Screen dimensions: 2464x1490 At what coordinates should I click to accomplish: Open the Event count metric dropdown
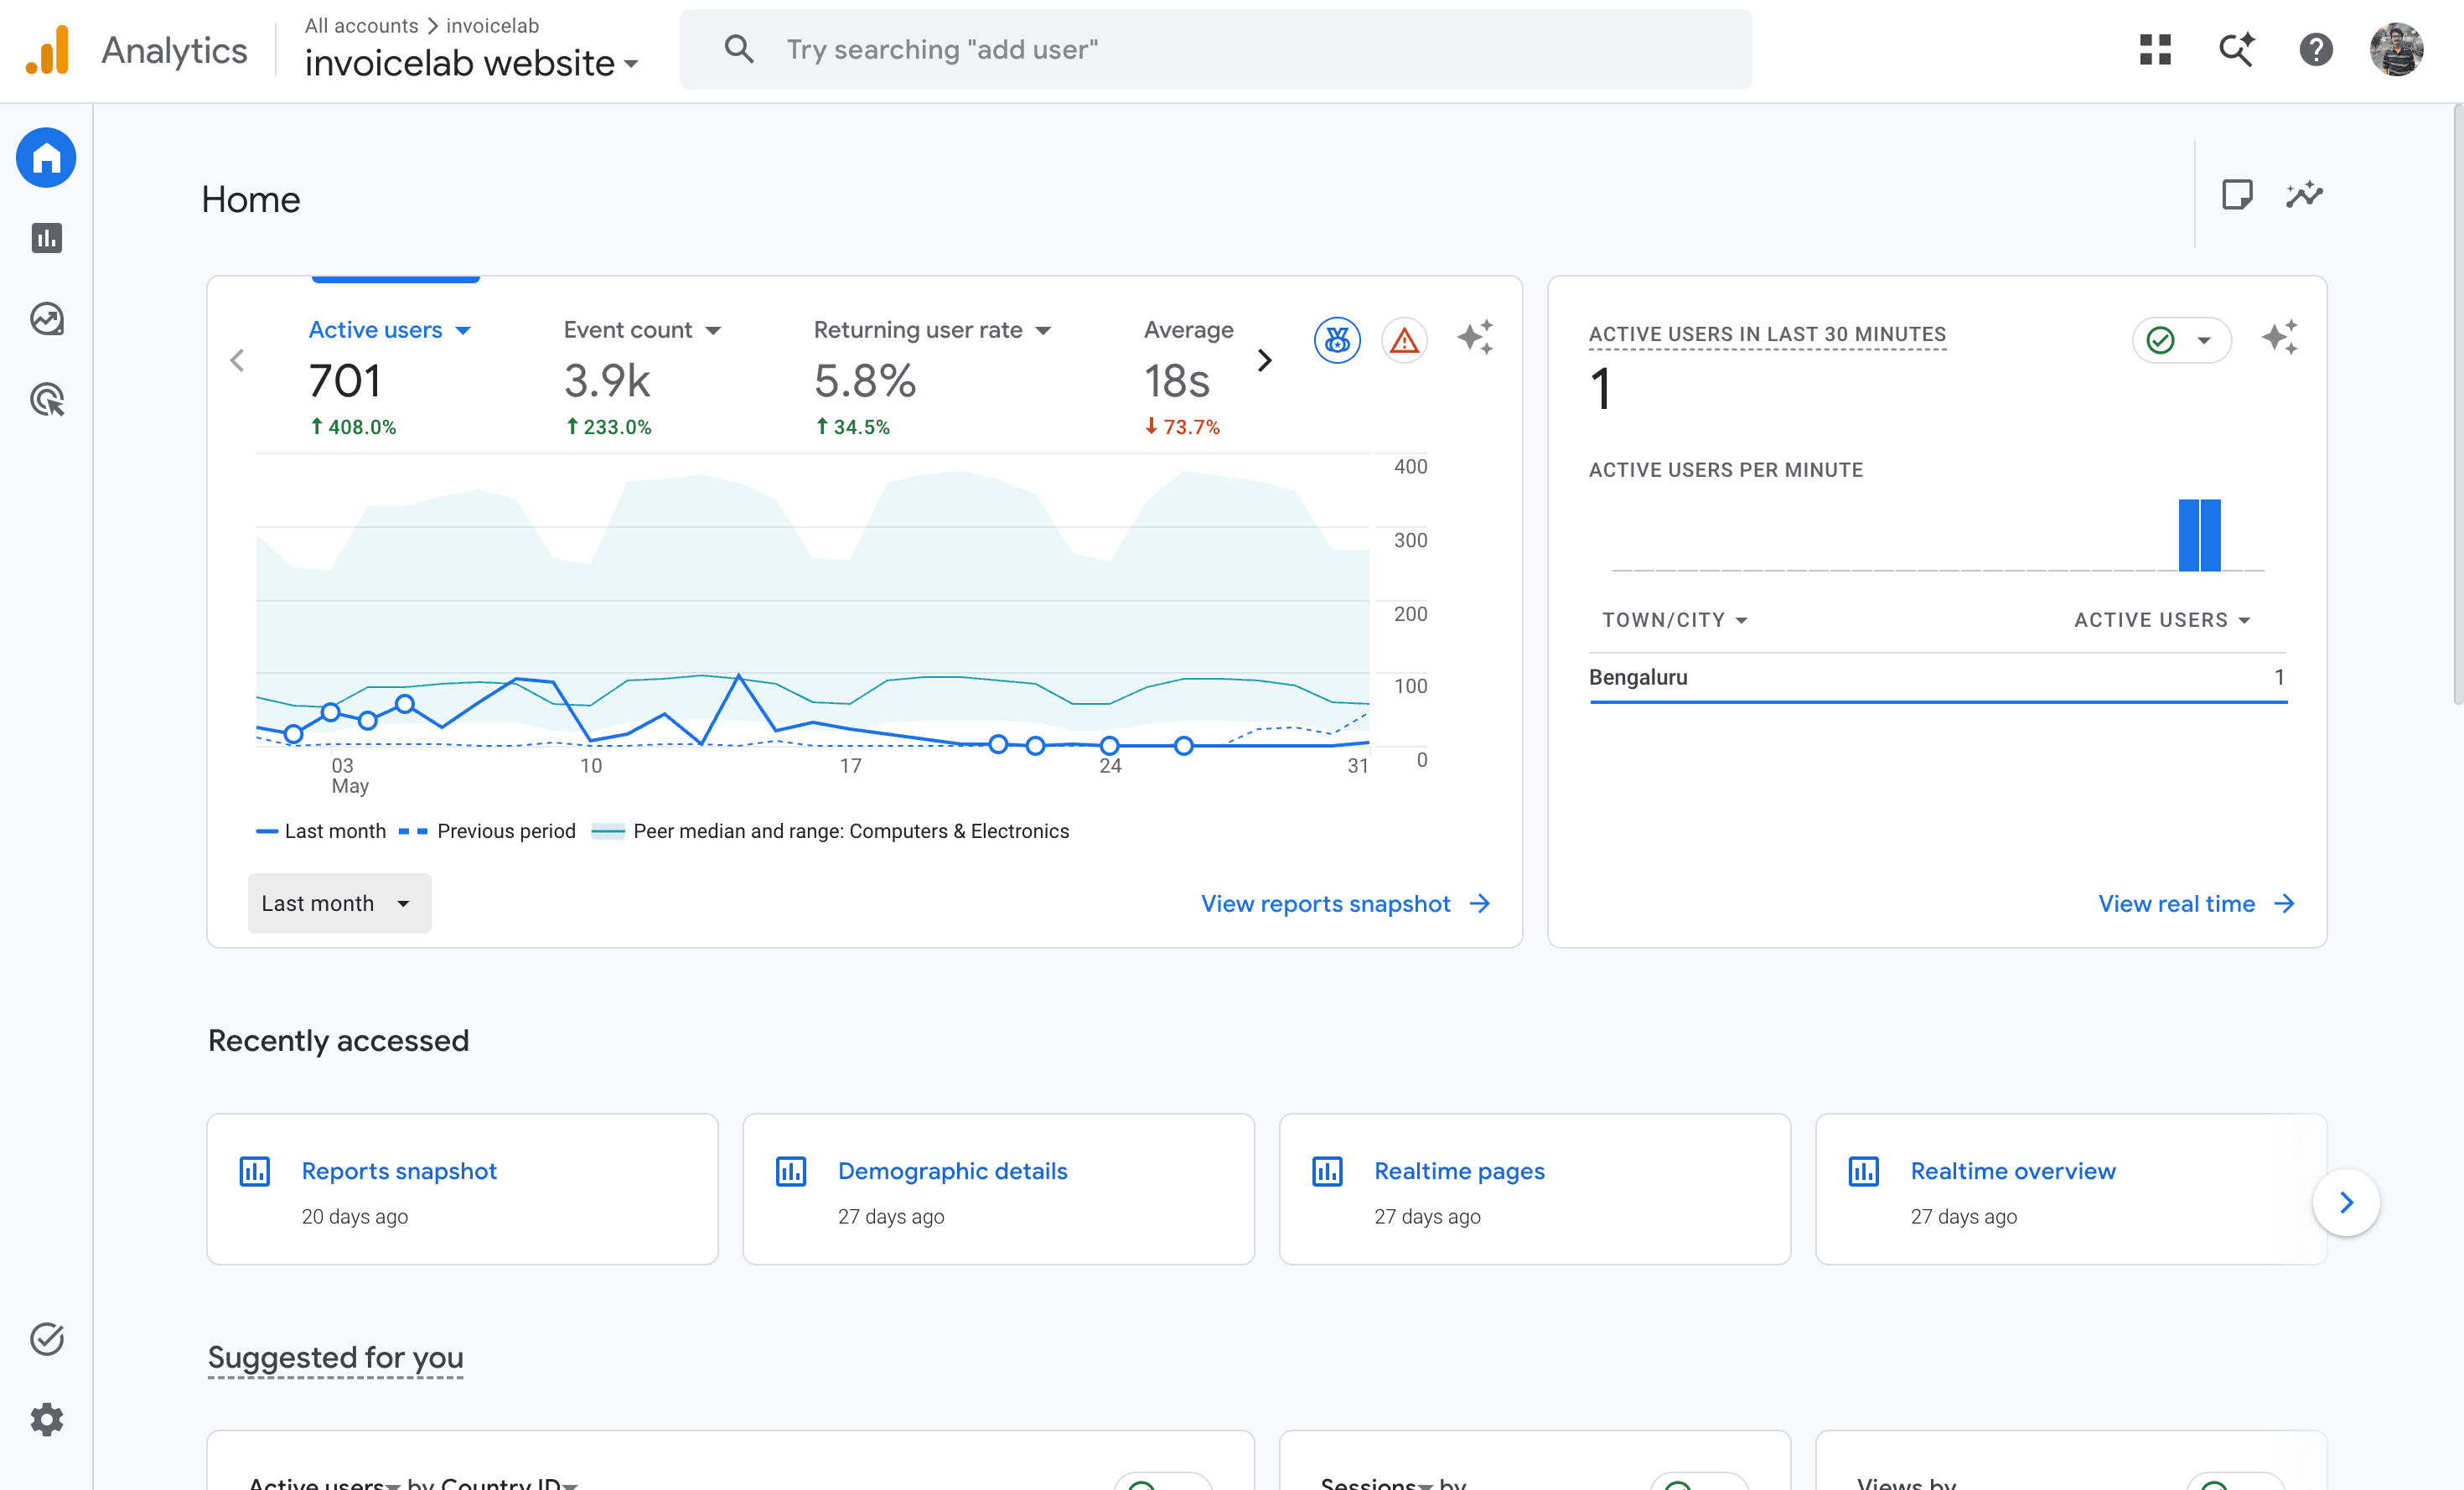(x=642, y=330)
